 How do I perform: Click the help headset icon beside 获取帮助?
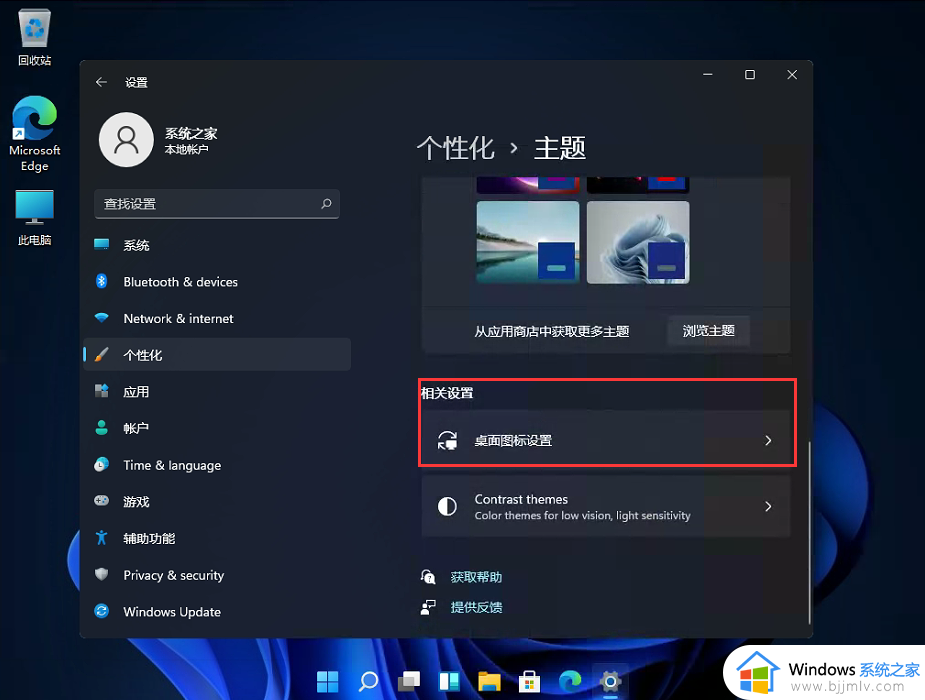tap(428, 577)
